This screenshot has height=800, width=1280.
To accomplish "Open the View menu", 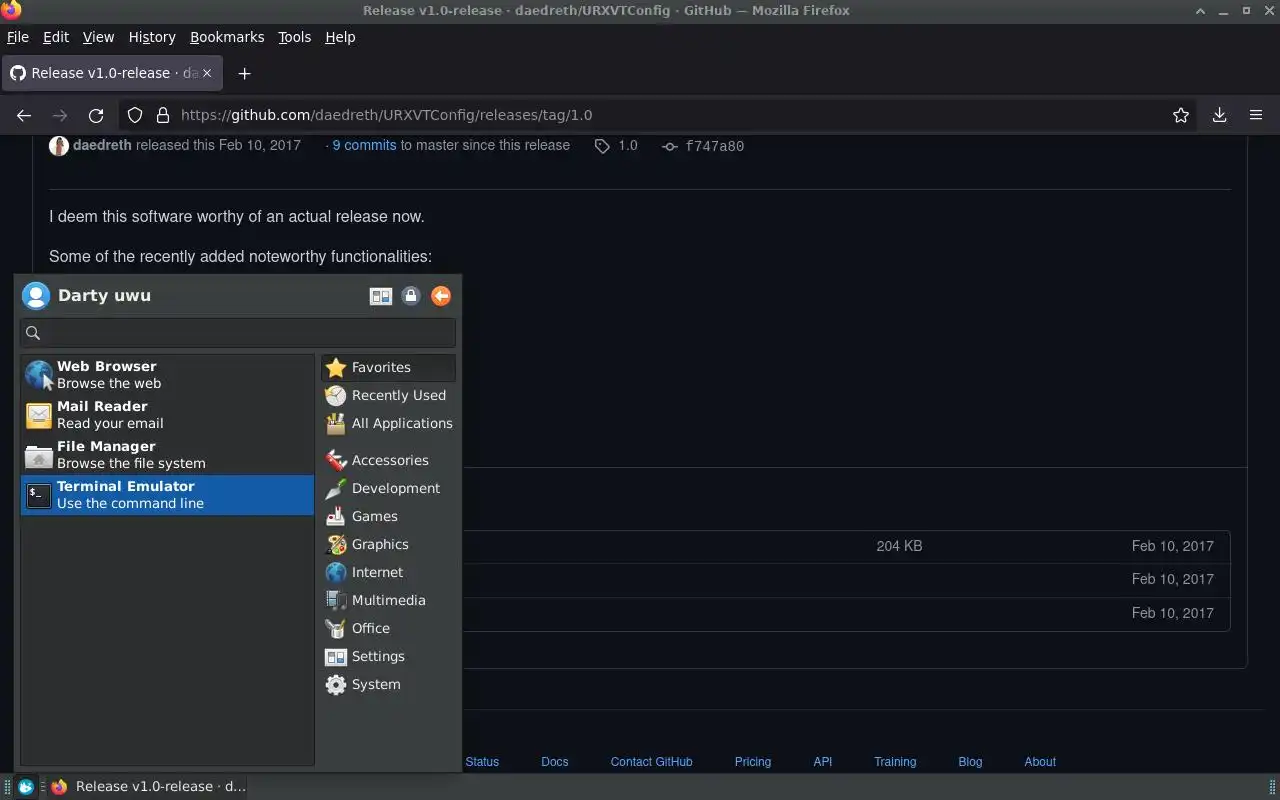I will coord(98,37).
